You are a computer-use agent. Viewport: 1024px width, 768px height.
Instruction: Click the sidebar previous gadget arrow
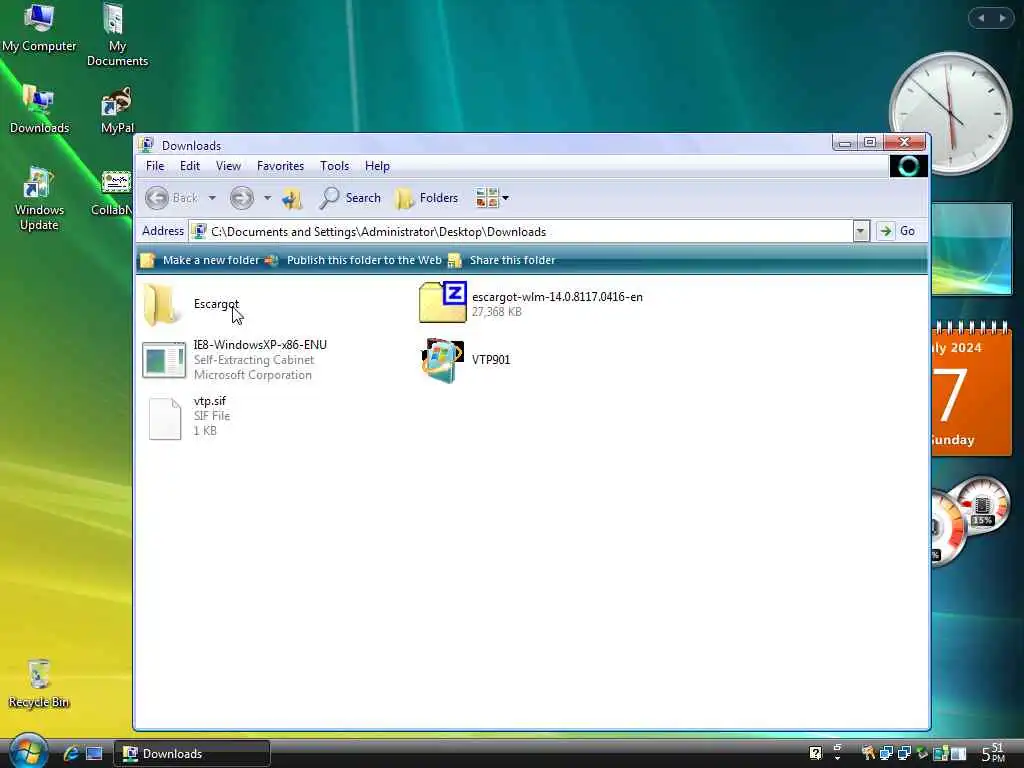980,18
